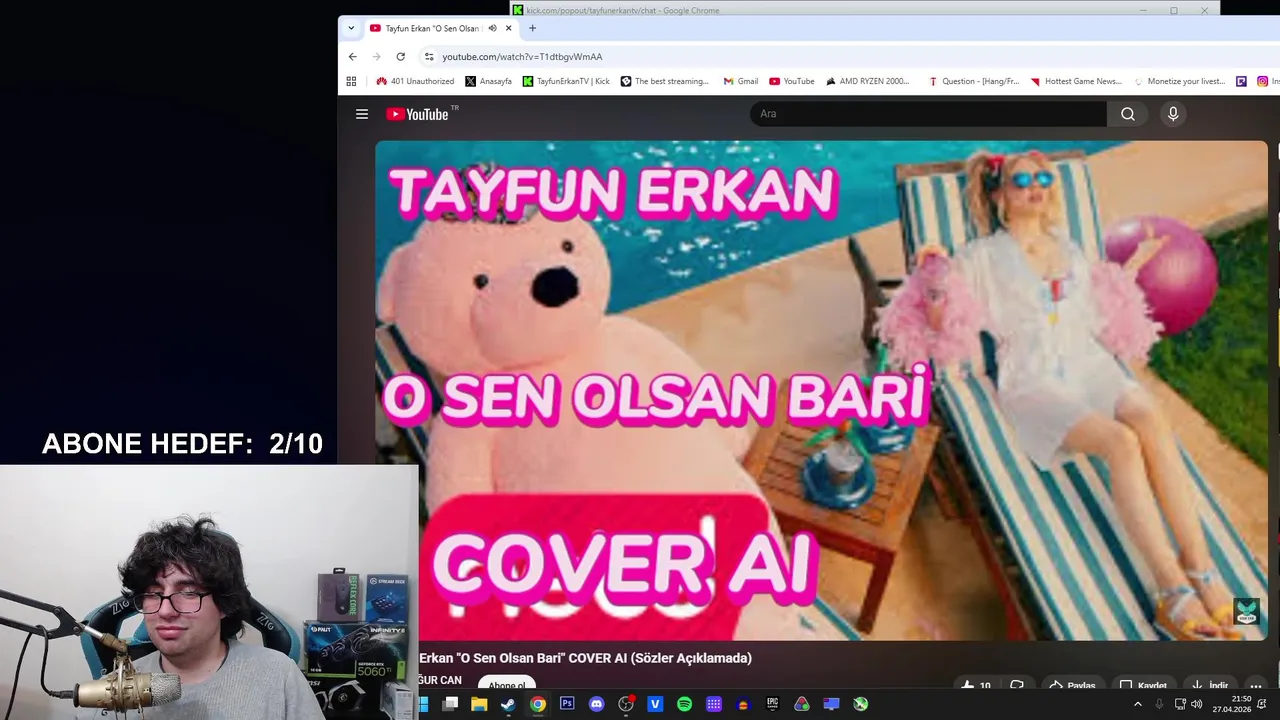Click the tray microphone icon

coord(1159,704)
